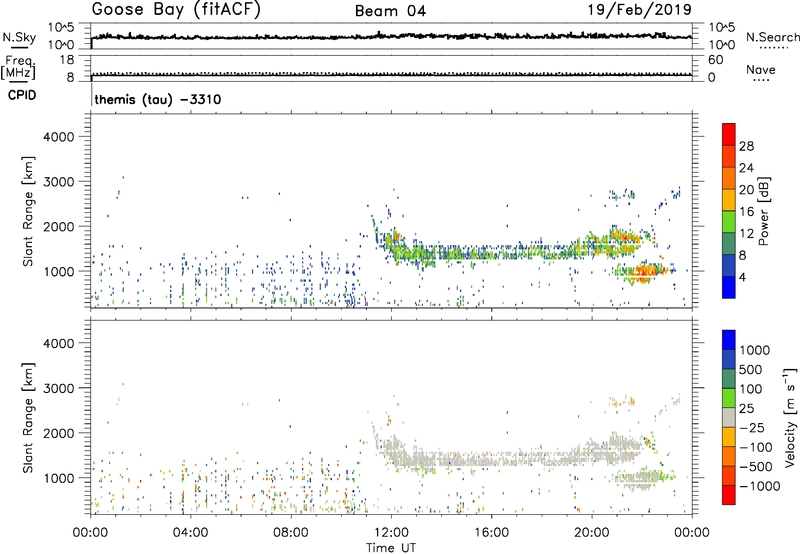Click the "Beam 04" label

pyautogui.click(x=390, y=11)
